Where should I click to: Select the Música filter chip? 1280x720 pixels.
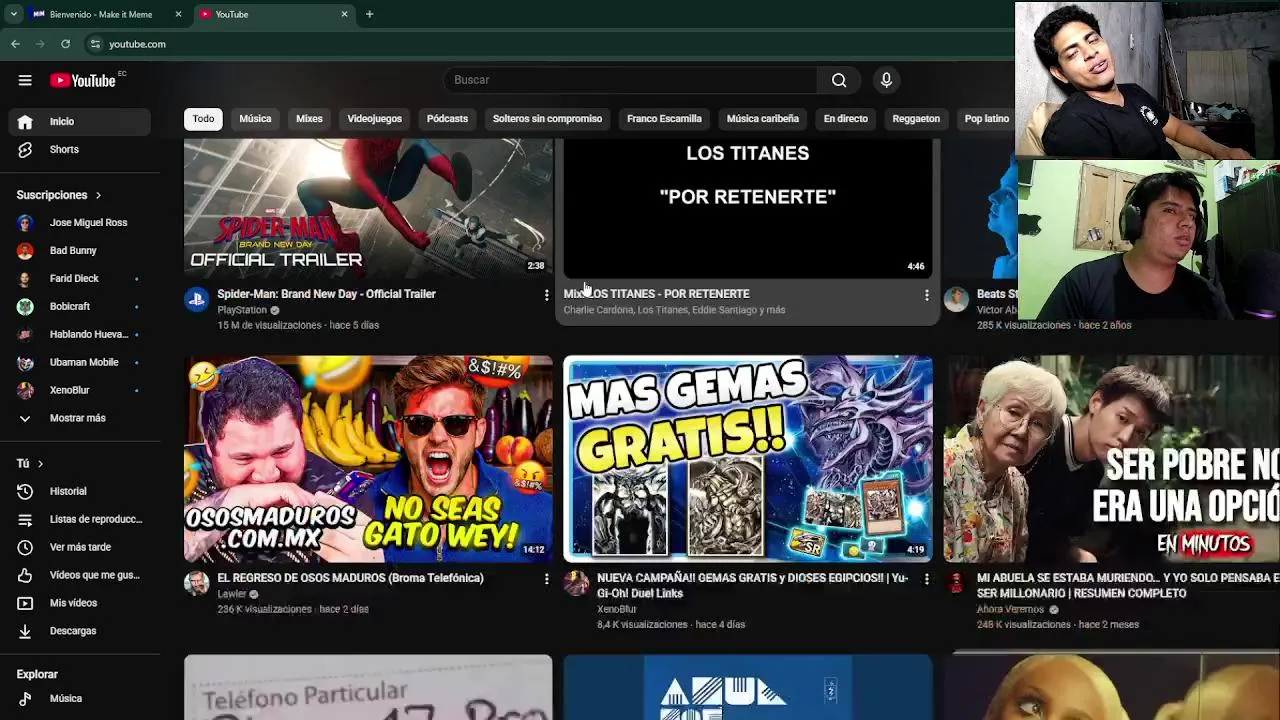click(x=255, y=119)
